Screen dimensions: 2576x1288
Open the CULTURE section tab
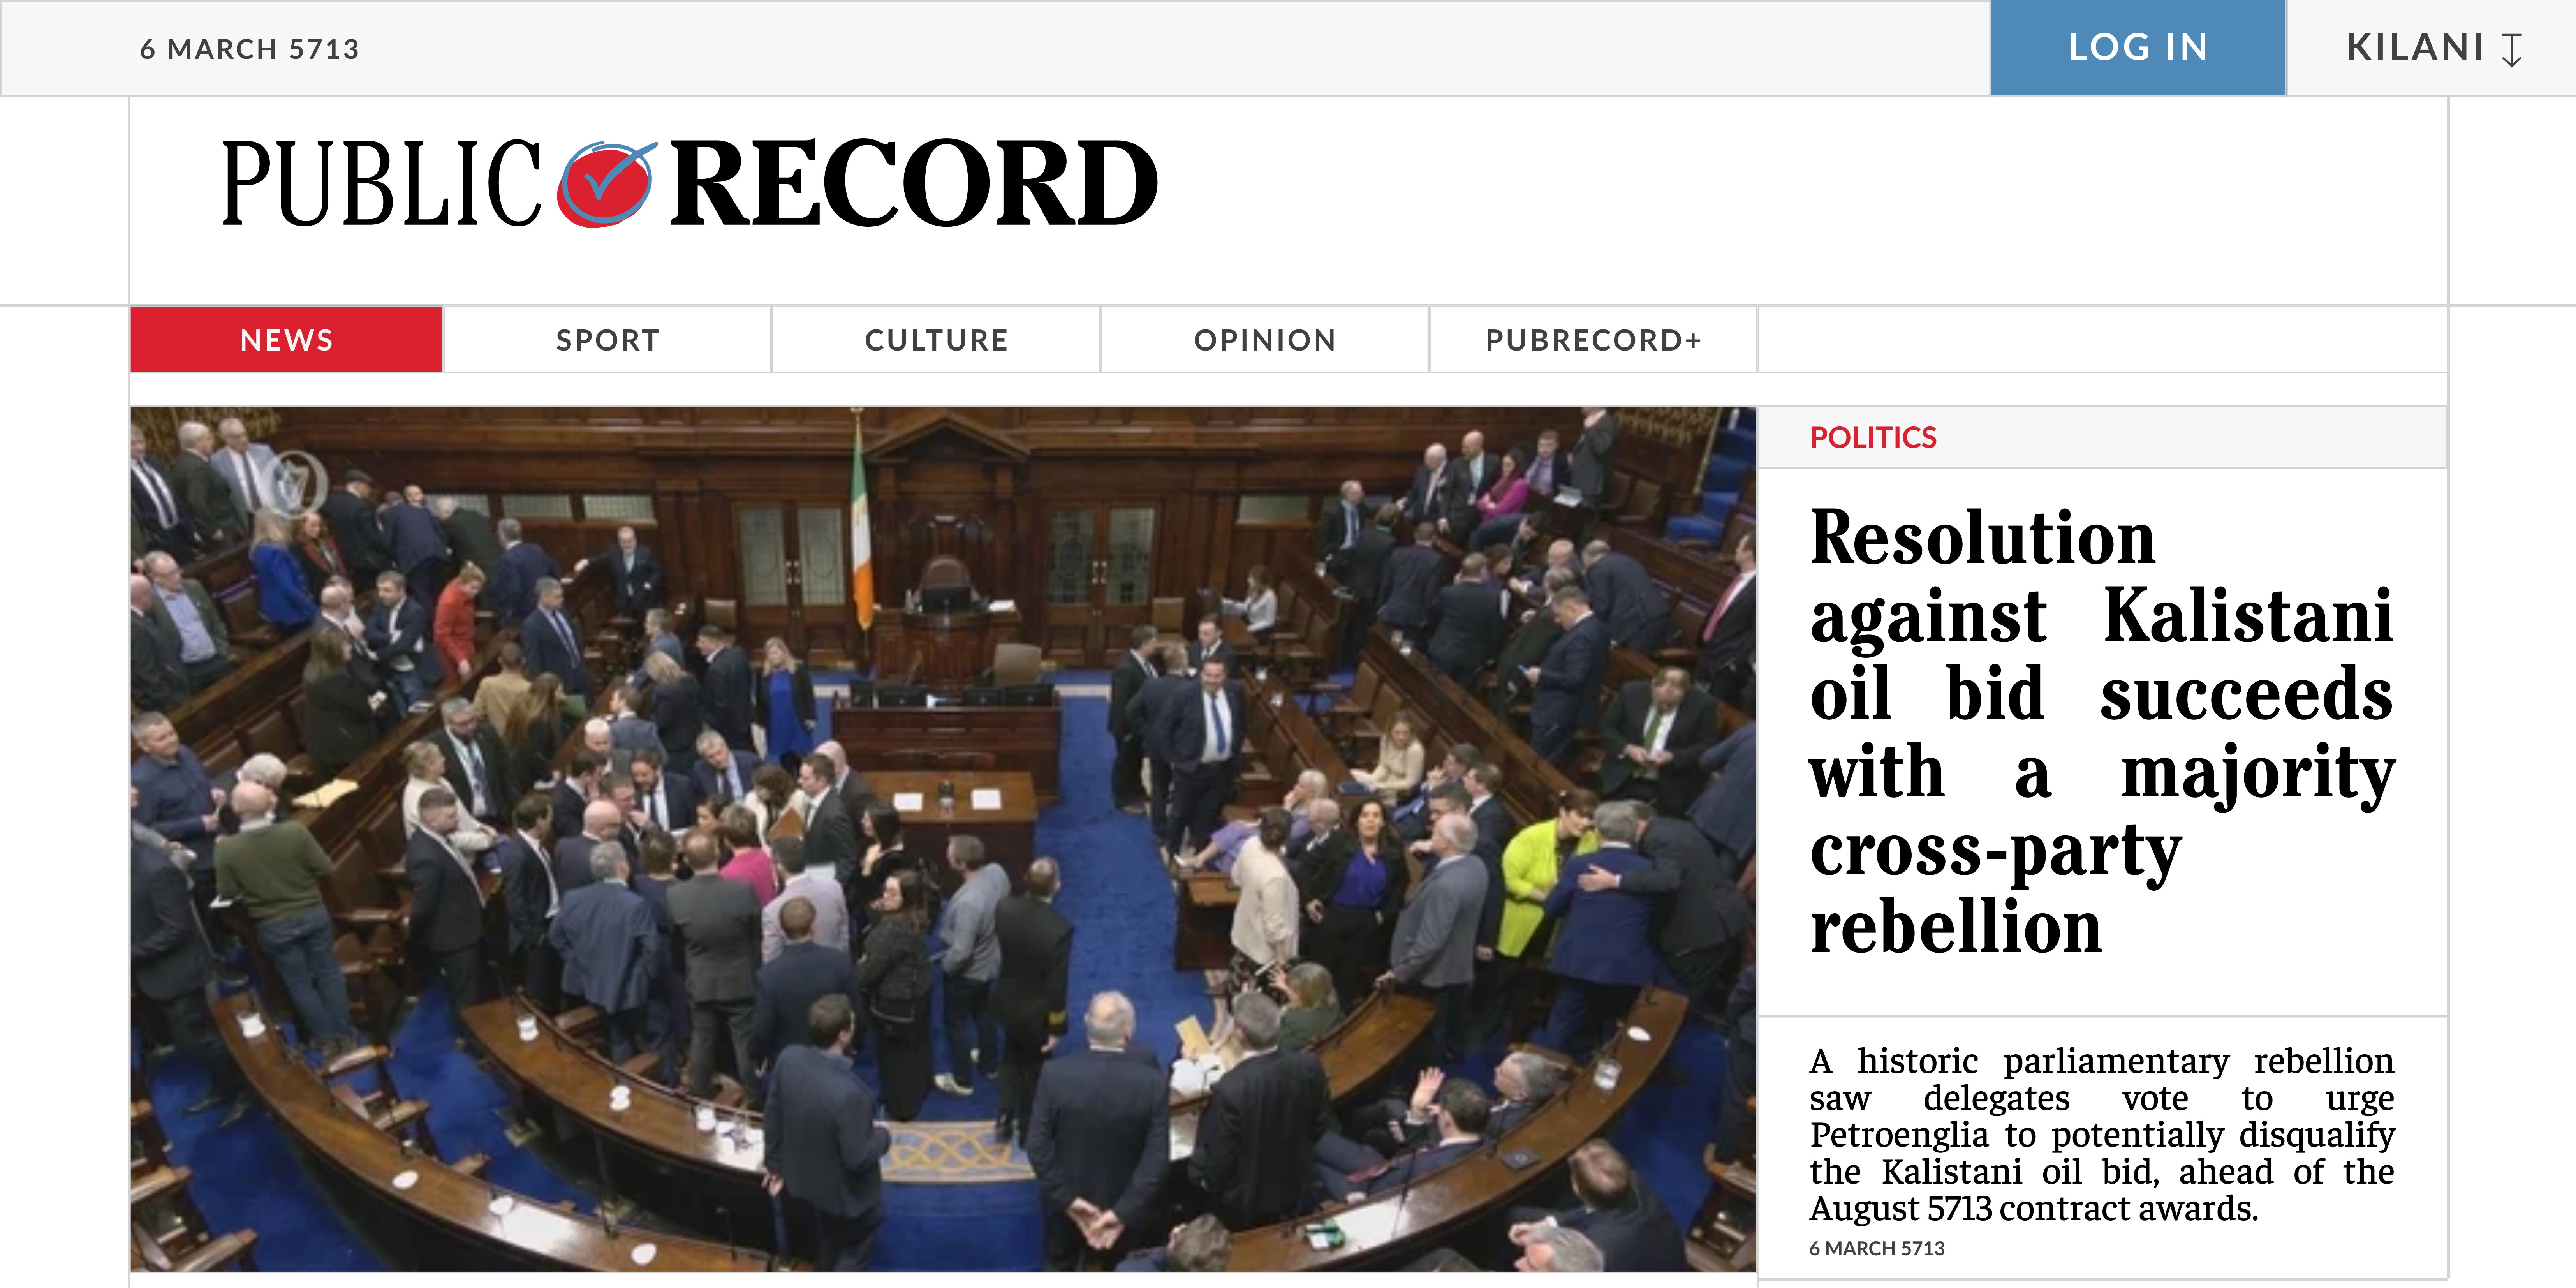936,340
